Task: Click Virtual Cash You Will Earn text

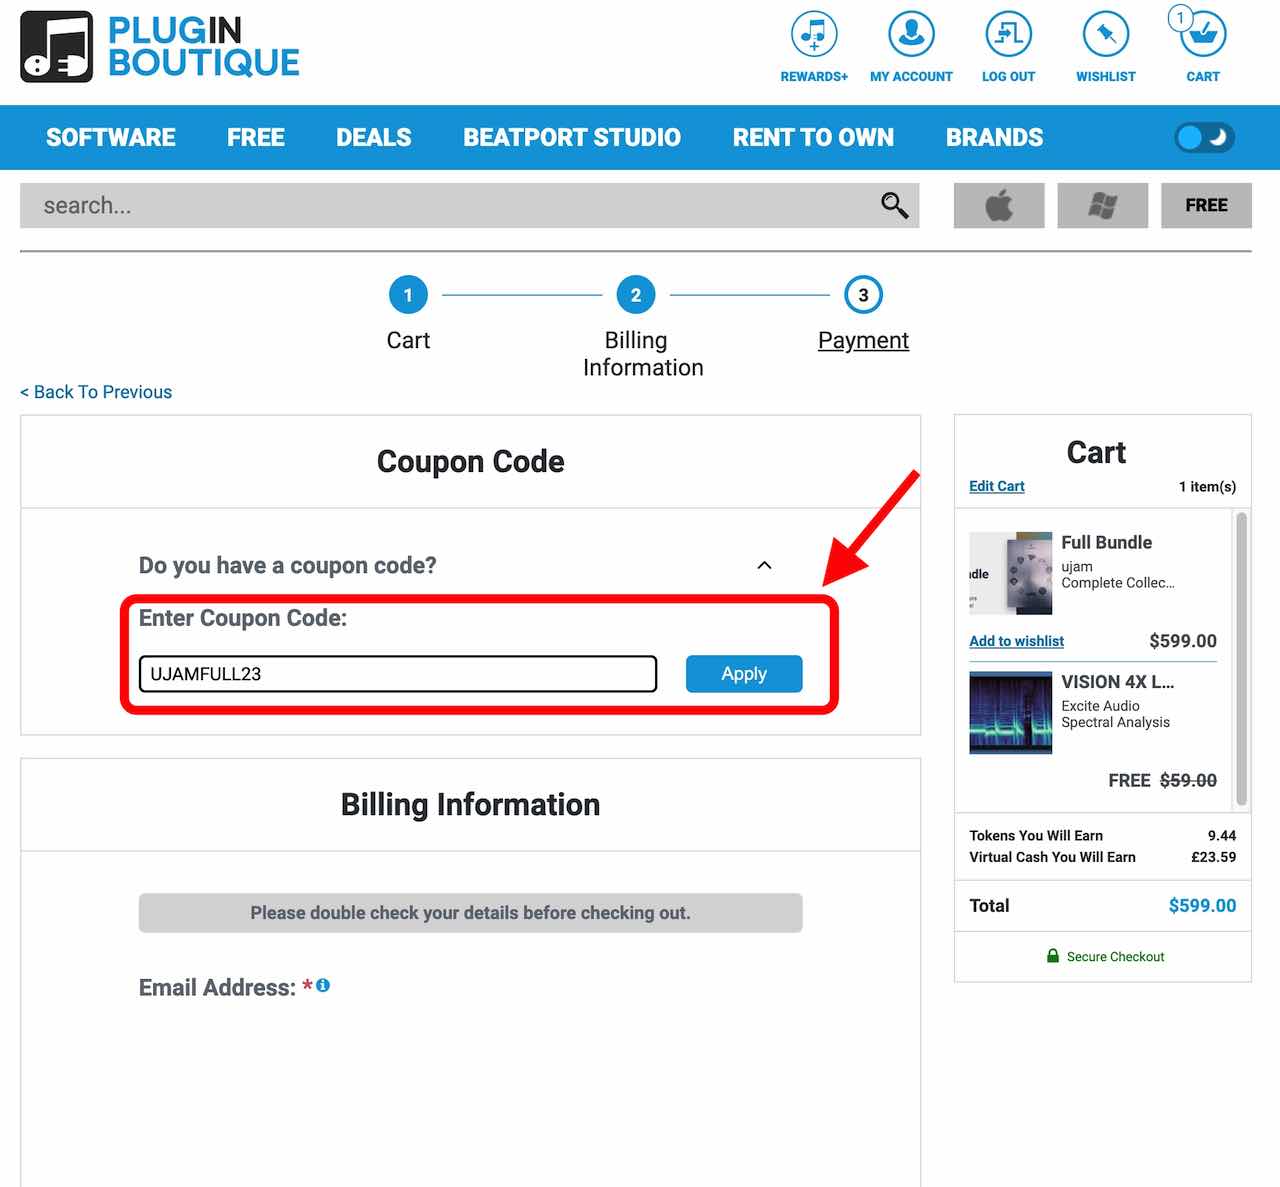Action: pos(1052,857)
